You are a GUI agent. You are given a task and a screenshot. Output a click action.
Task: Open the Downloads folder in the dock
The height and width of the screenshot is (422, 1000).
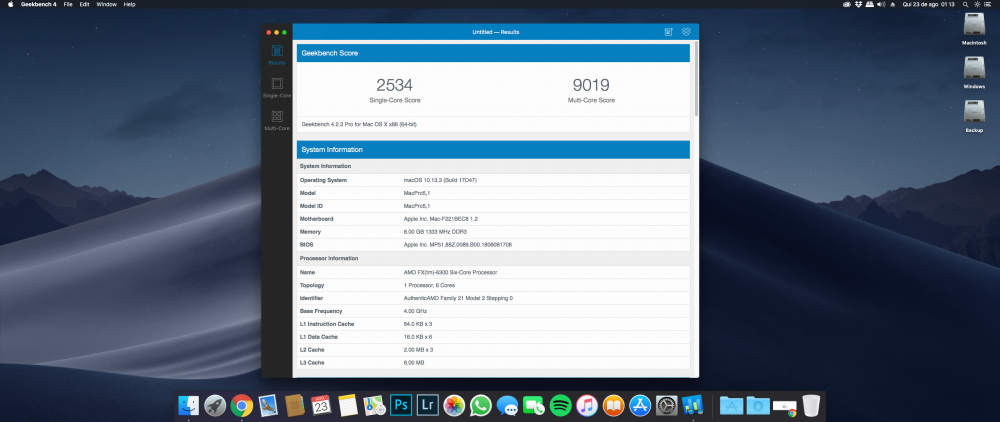[x=758, y=405]
